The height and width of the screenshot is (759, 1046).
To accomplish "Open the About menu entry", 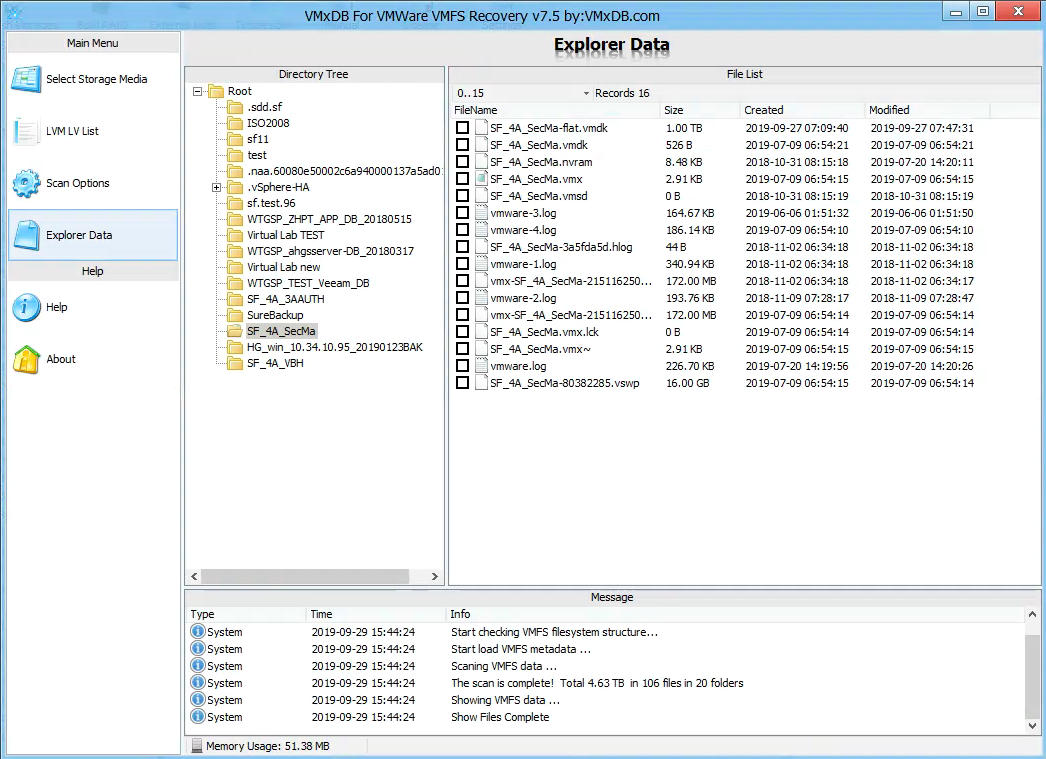I will point(93,359).
